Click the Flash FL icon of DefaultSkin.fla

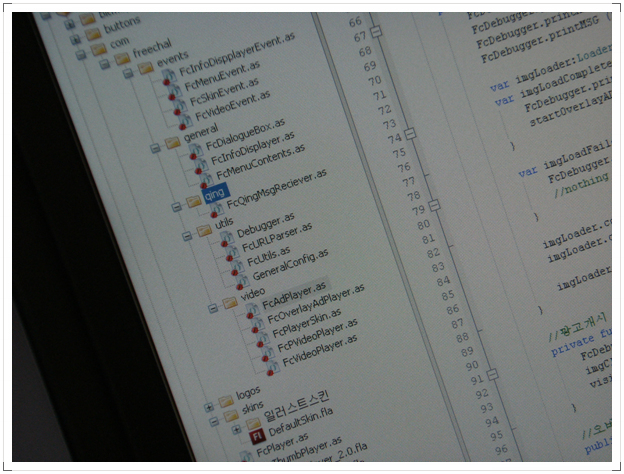tap(257, 437)
